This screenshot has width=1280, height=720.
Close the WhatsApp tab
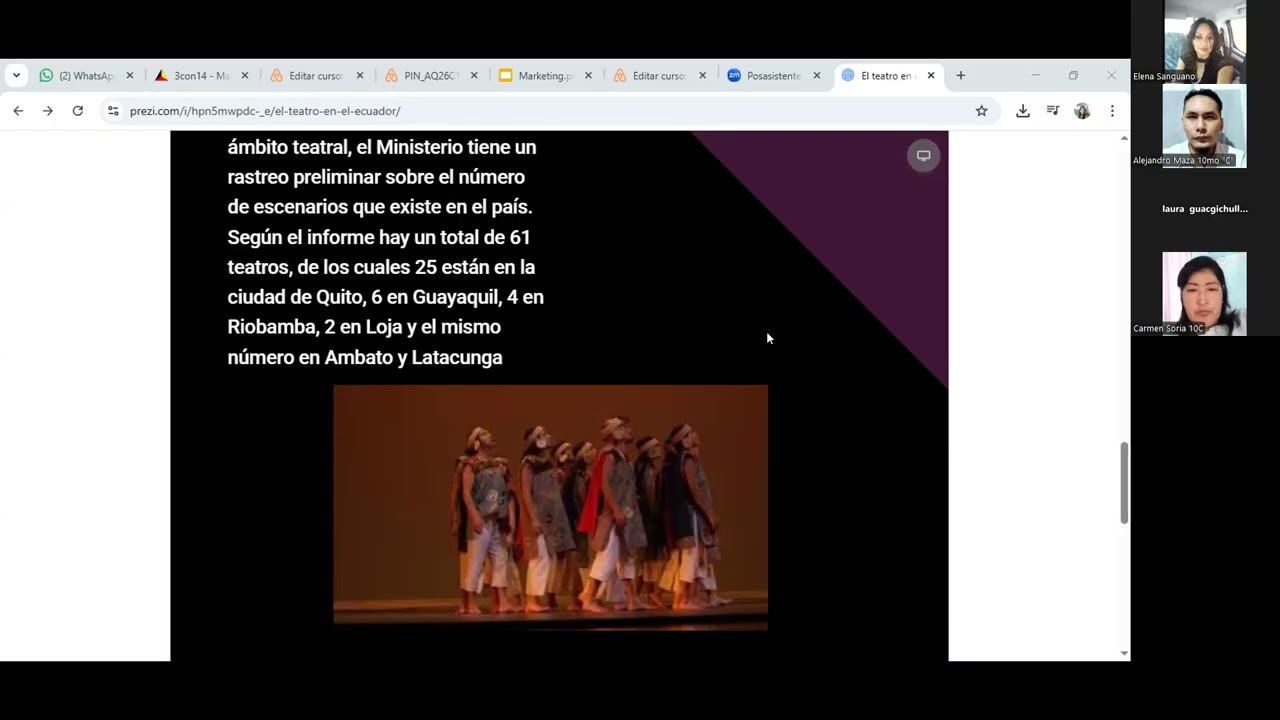[130, 76]
